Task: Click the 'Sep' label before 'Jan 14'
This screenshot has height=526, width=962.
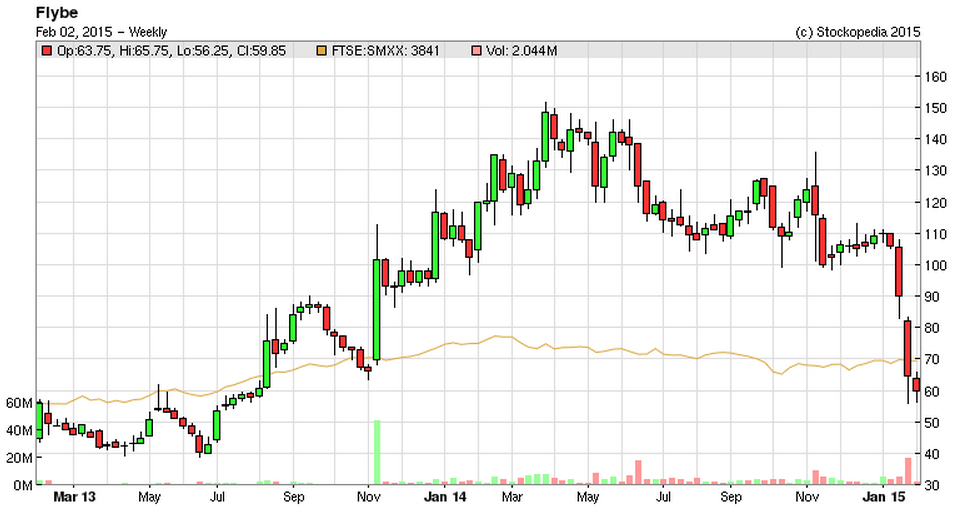Action: pyautogui.click(x=293, y=497)
